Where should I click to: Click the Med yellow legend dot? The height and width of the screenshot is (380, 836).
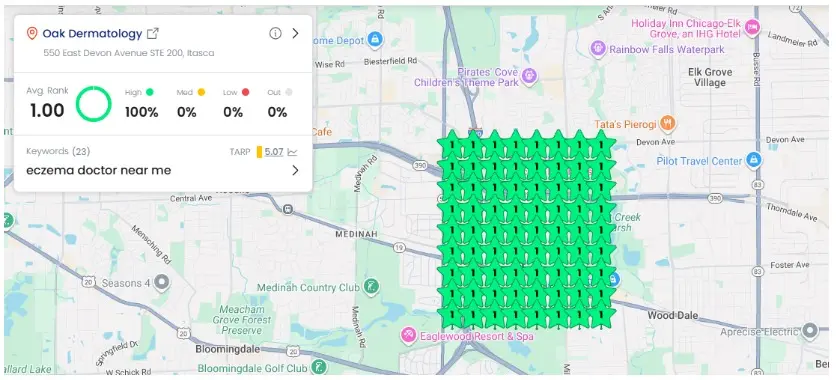point(202,92)
